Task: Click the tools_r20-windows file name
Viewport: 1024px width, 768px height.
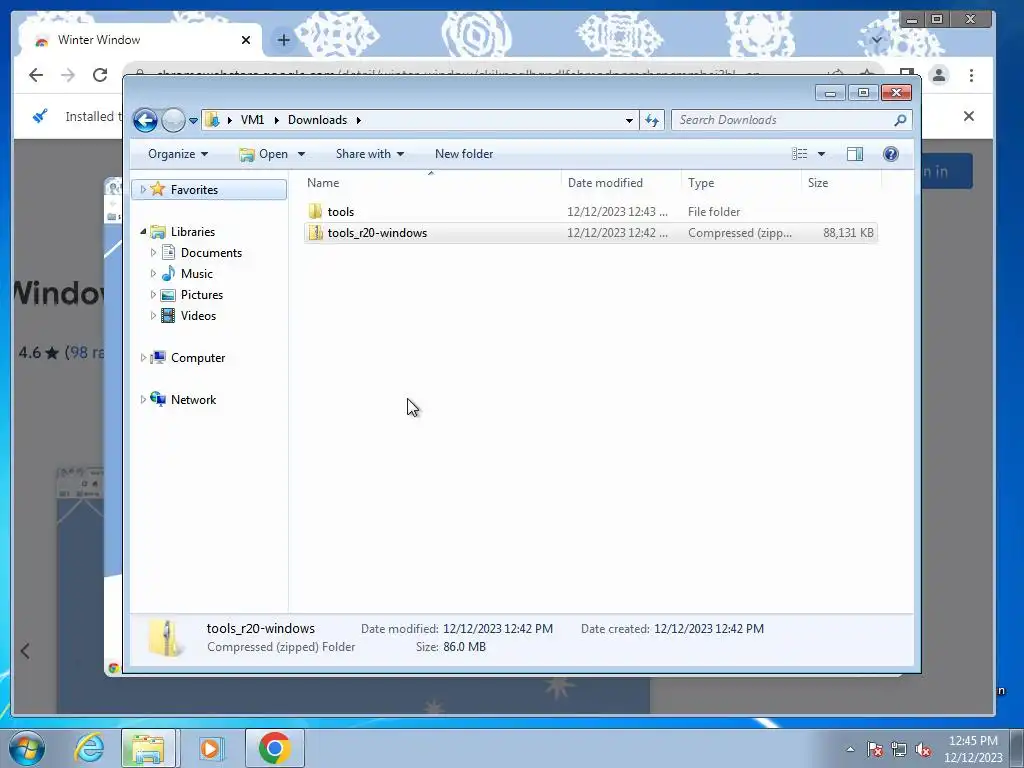Action: click(x=377, y=232)
